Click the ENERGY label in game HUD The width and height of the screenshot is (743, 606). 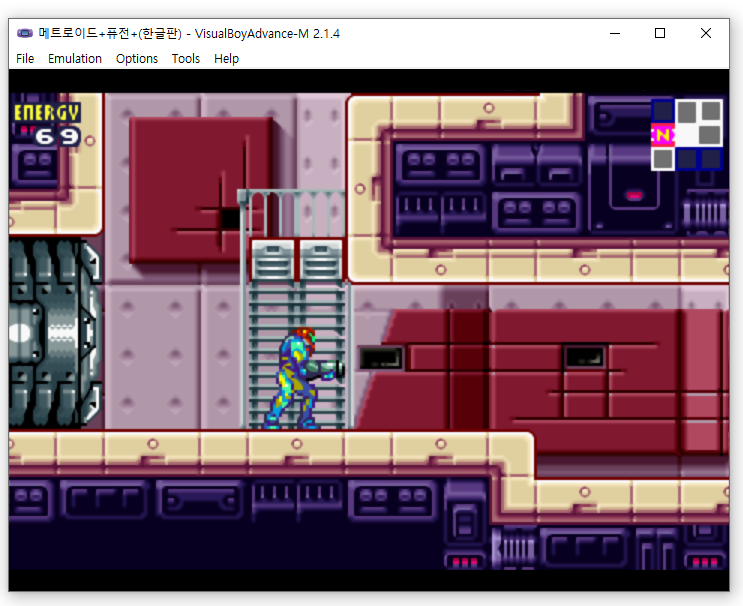coord(46,113)
